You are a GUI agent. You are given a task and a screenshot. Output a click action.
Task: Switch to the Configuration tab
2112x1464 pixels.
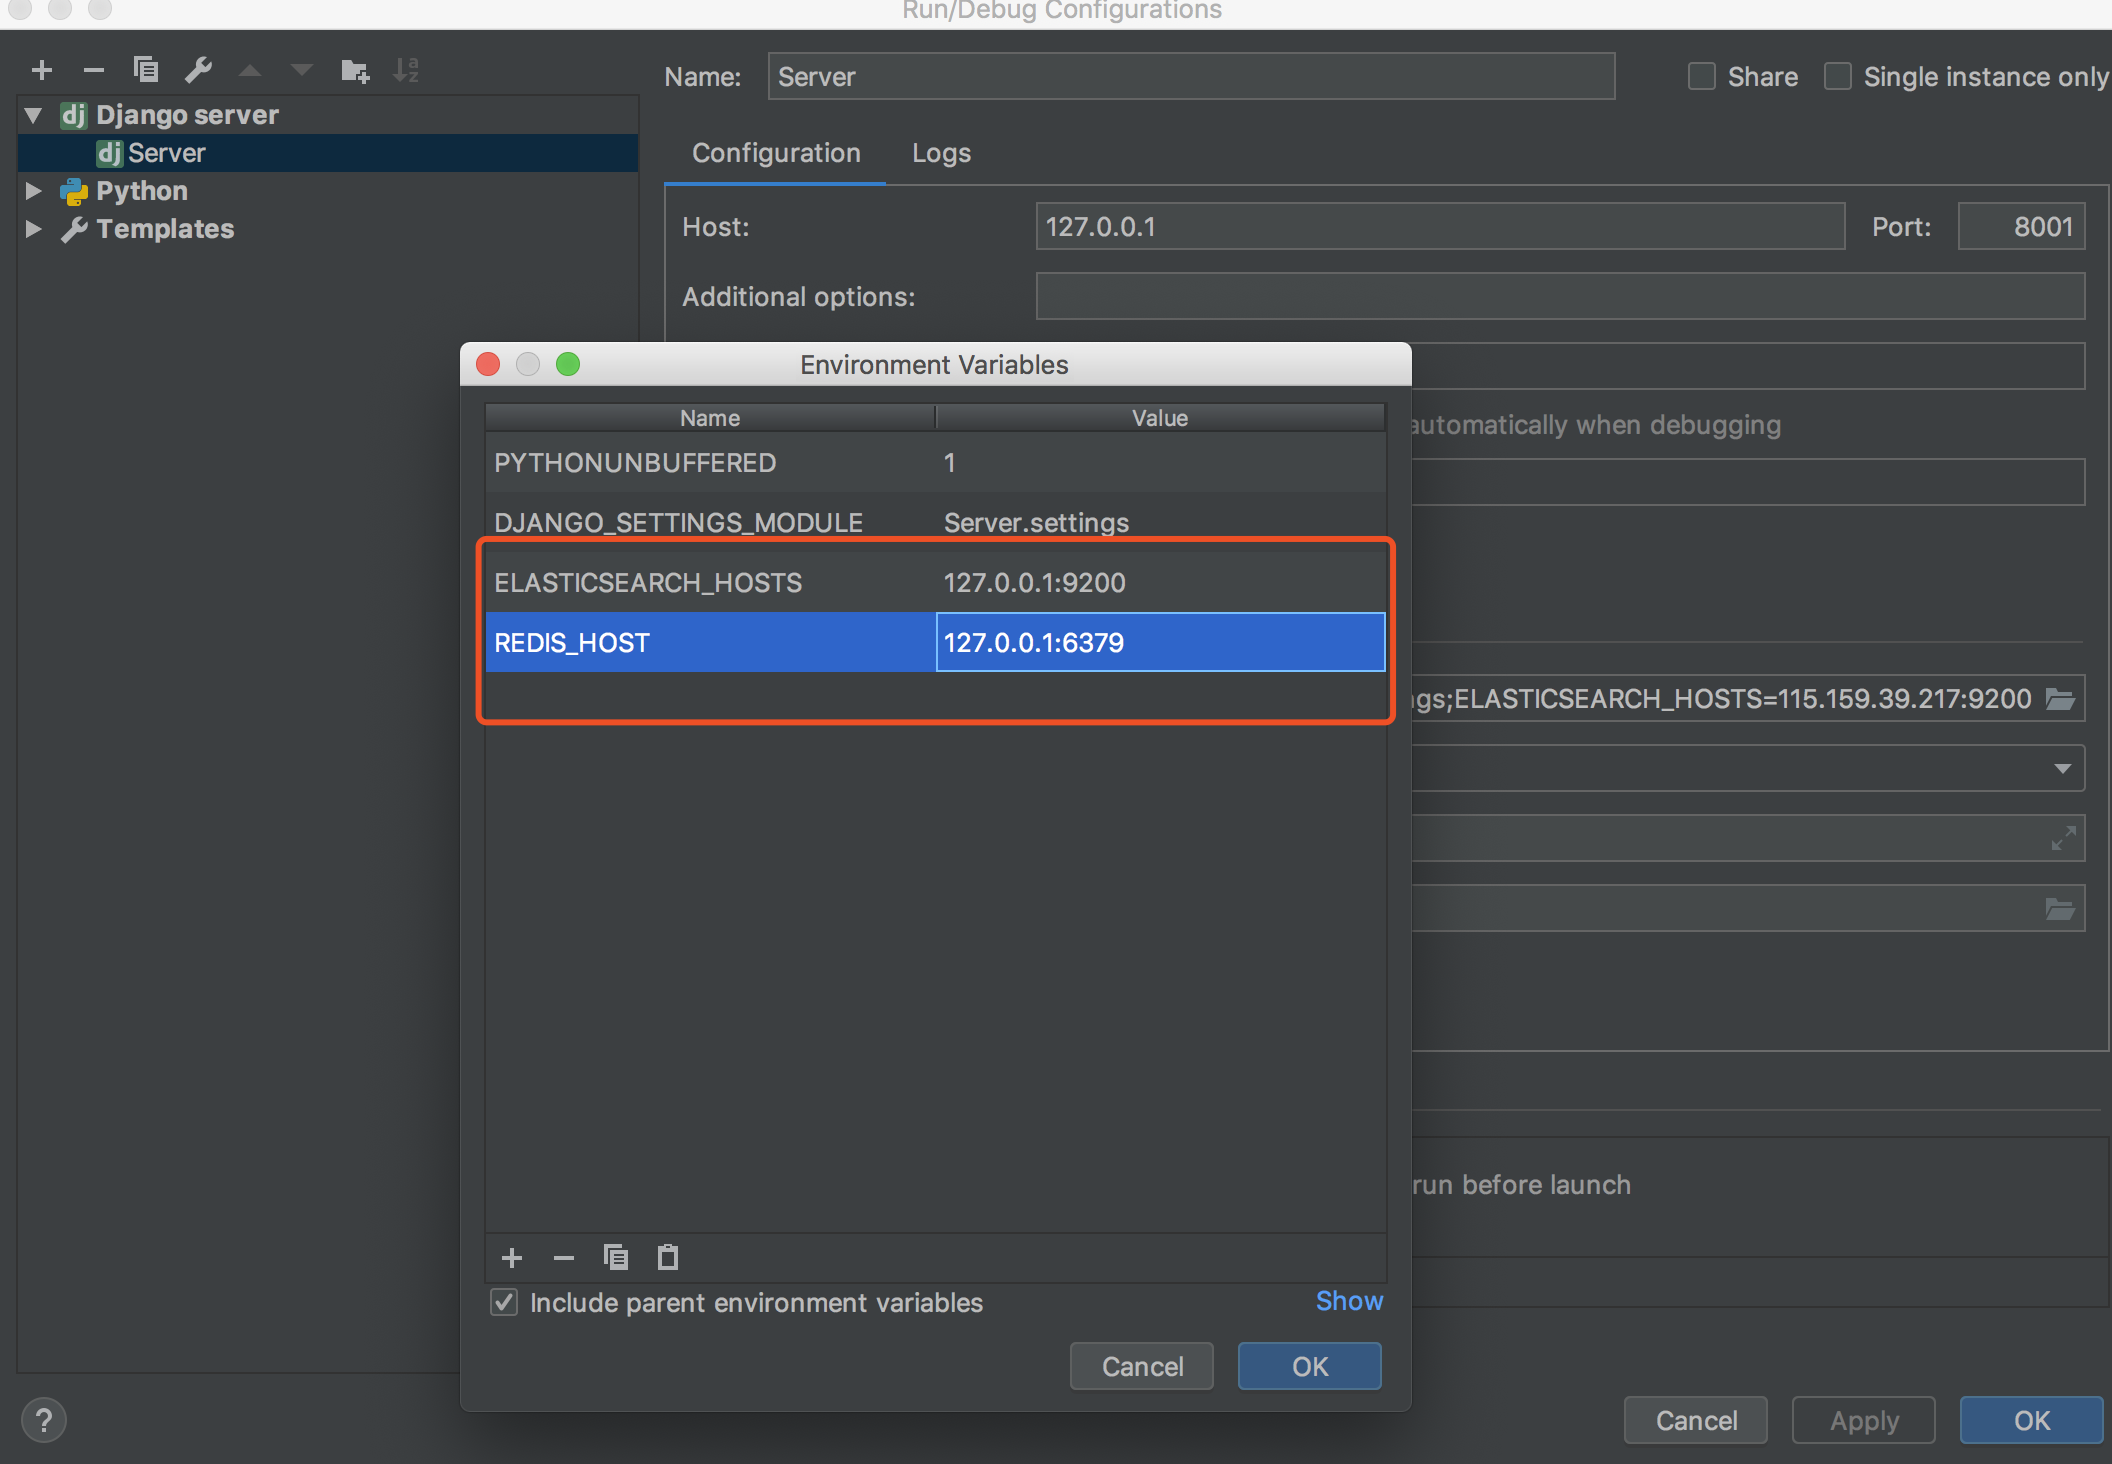(x=775, y=152)
